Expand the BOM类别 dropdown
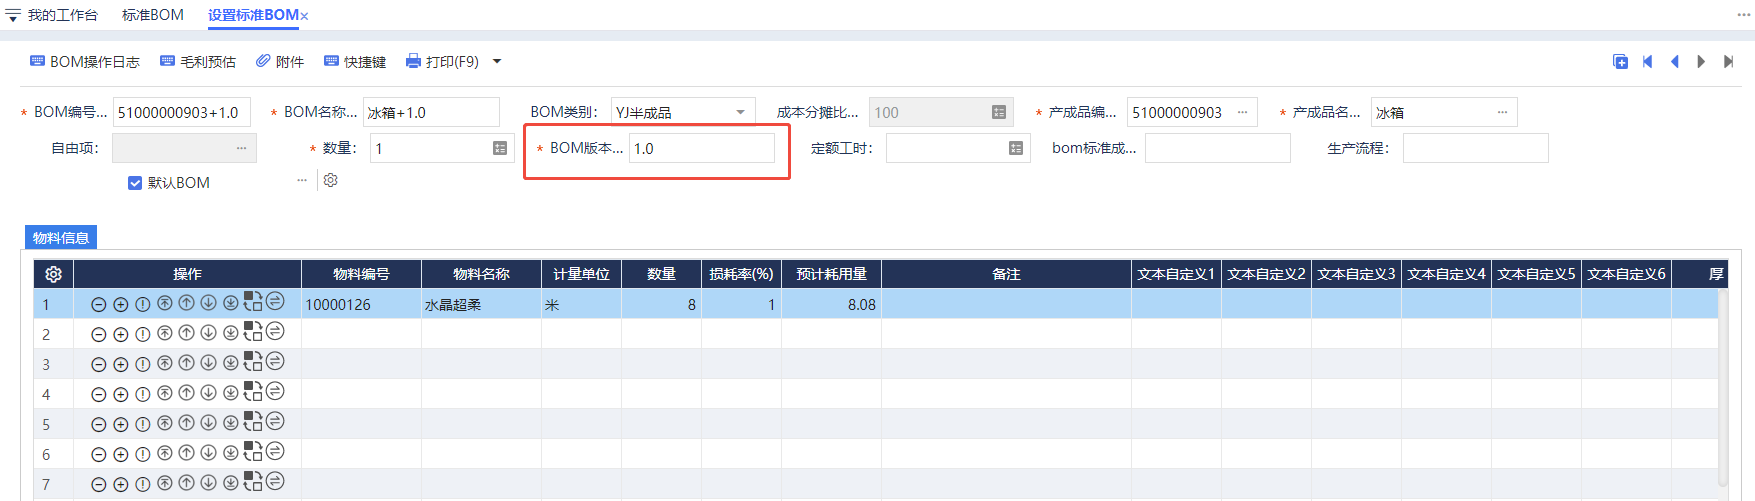The height and width of the screenshot is (501, 1755). pos(740,112)
